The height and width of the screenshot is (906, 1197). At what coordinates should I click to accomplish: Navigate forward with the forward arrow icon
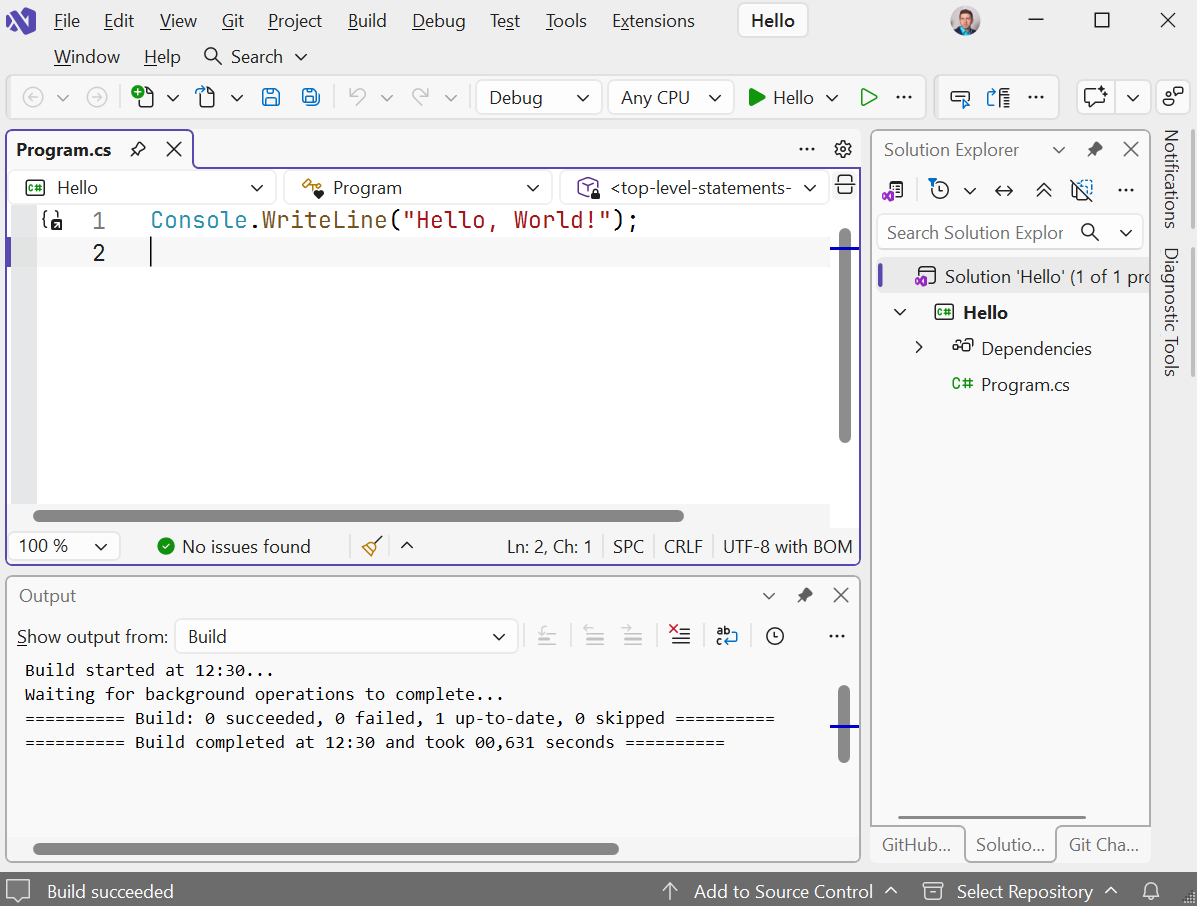[x=97, y=97]
